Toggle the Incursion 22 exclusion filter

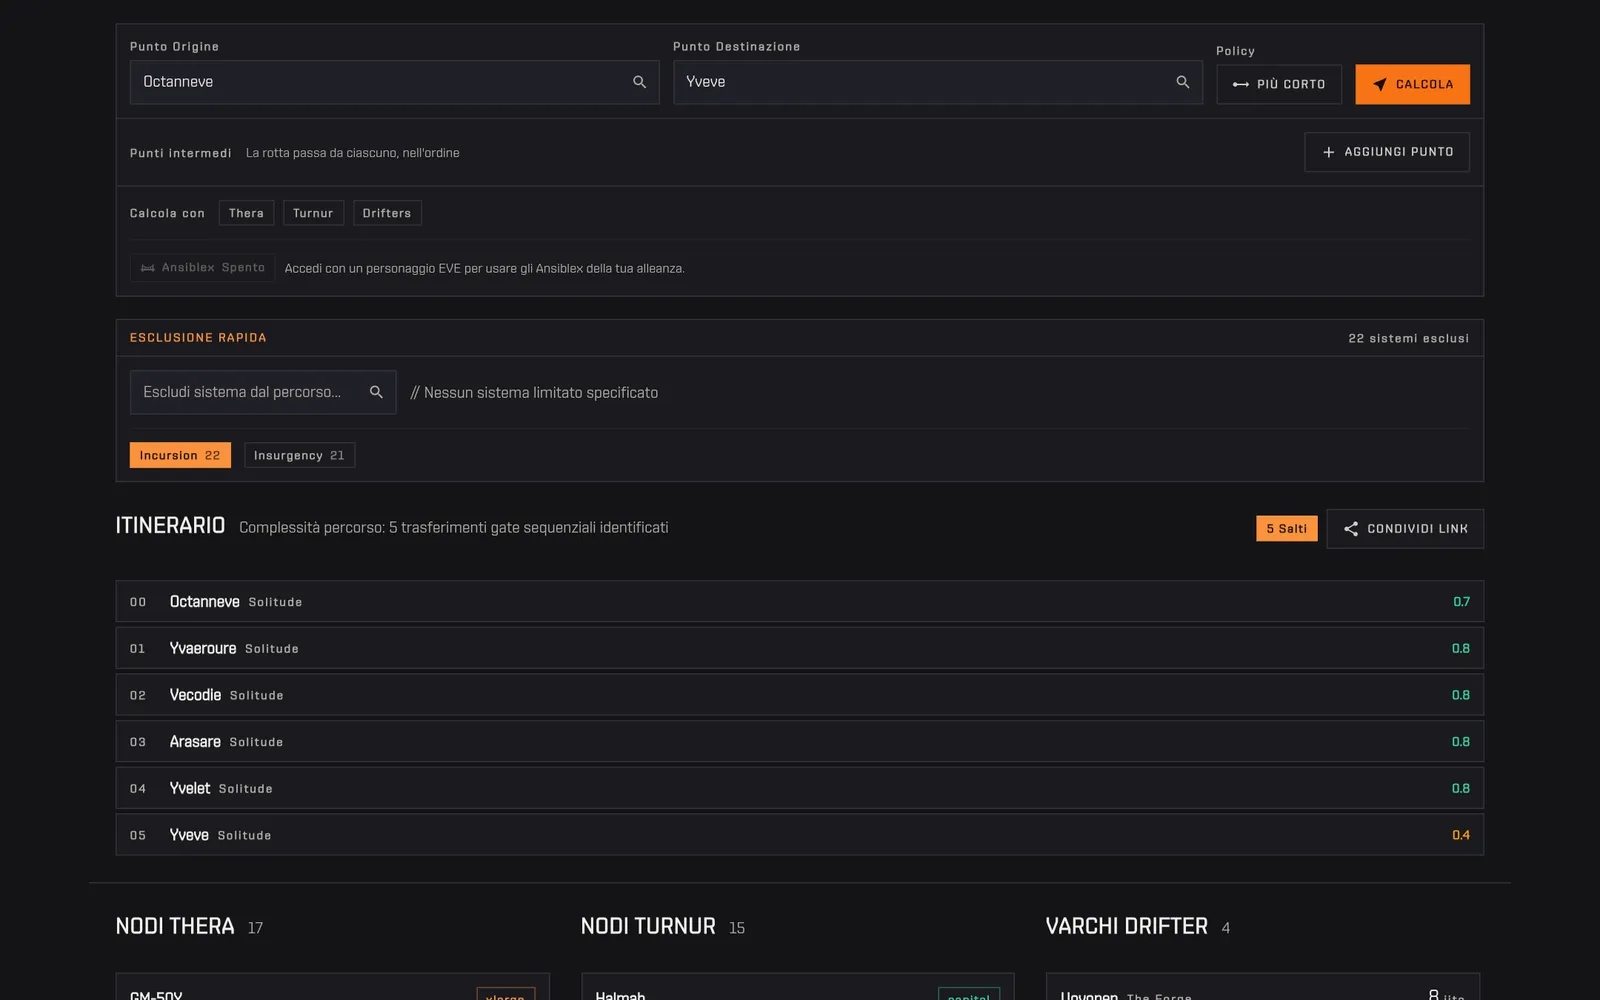click(180, 455)
